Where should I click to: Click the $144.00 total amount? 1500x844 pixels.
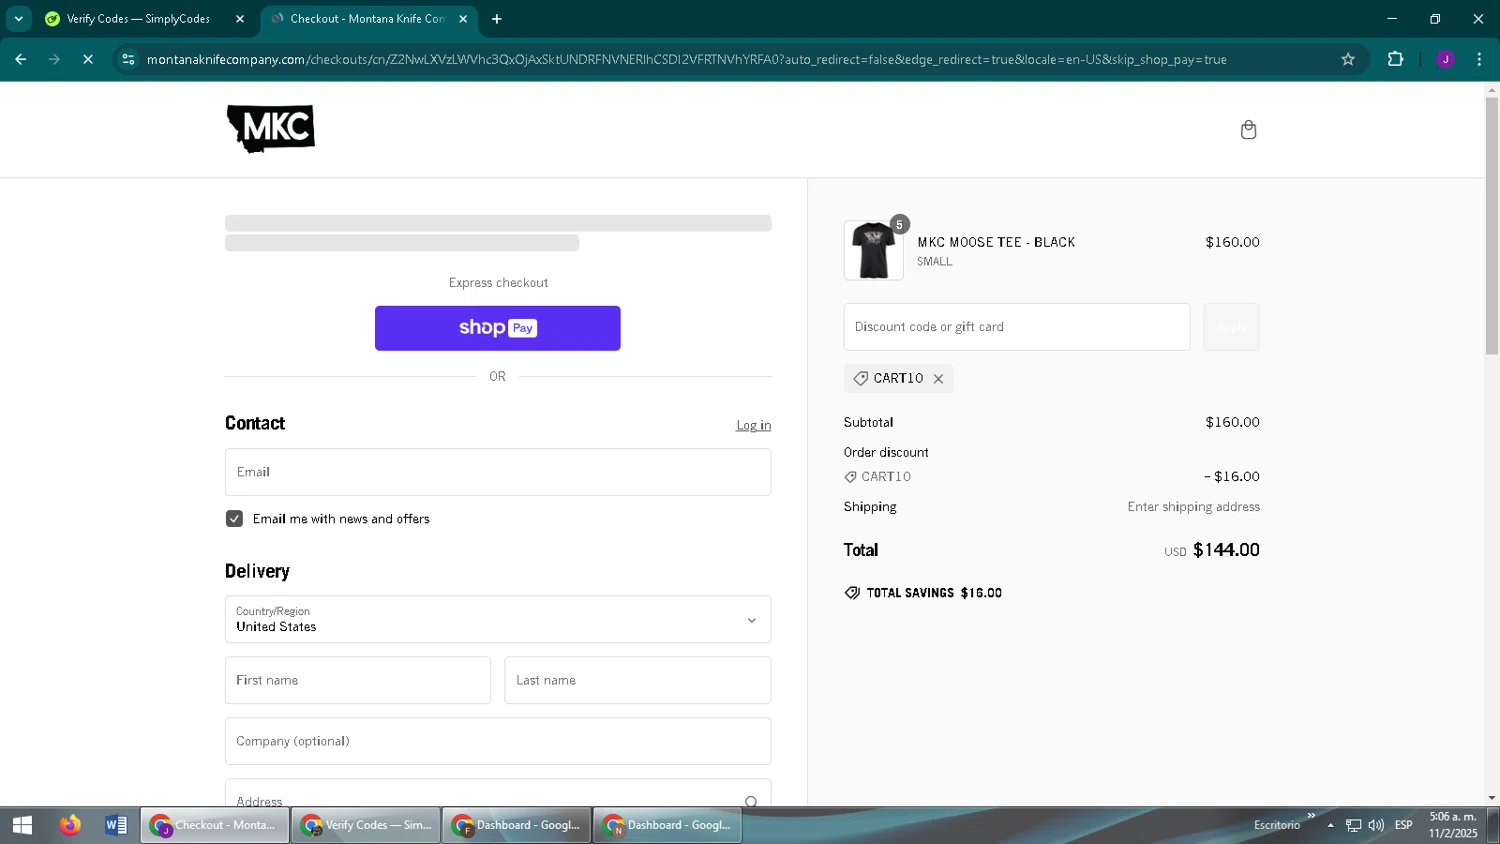point(1226,550)
